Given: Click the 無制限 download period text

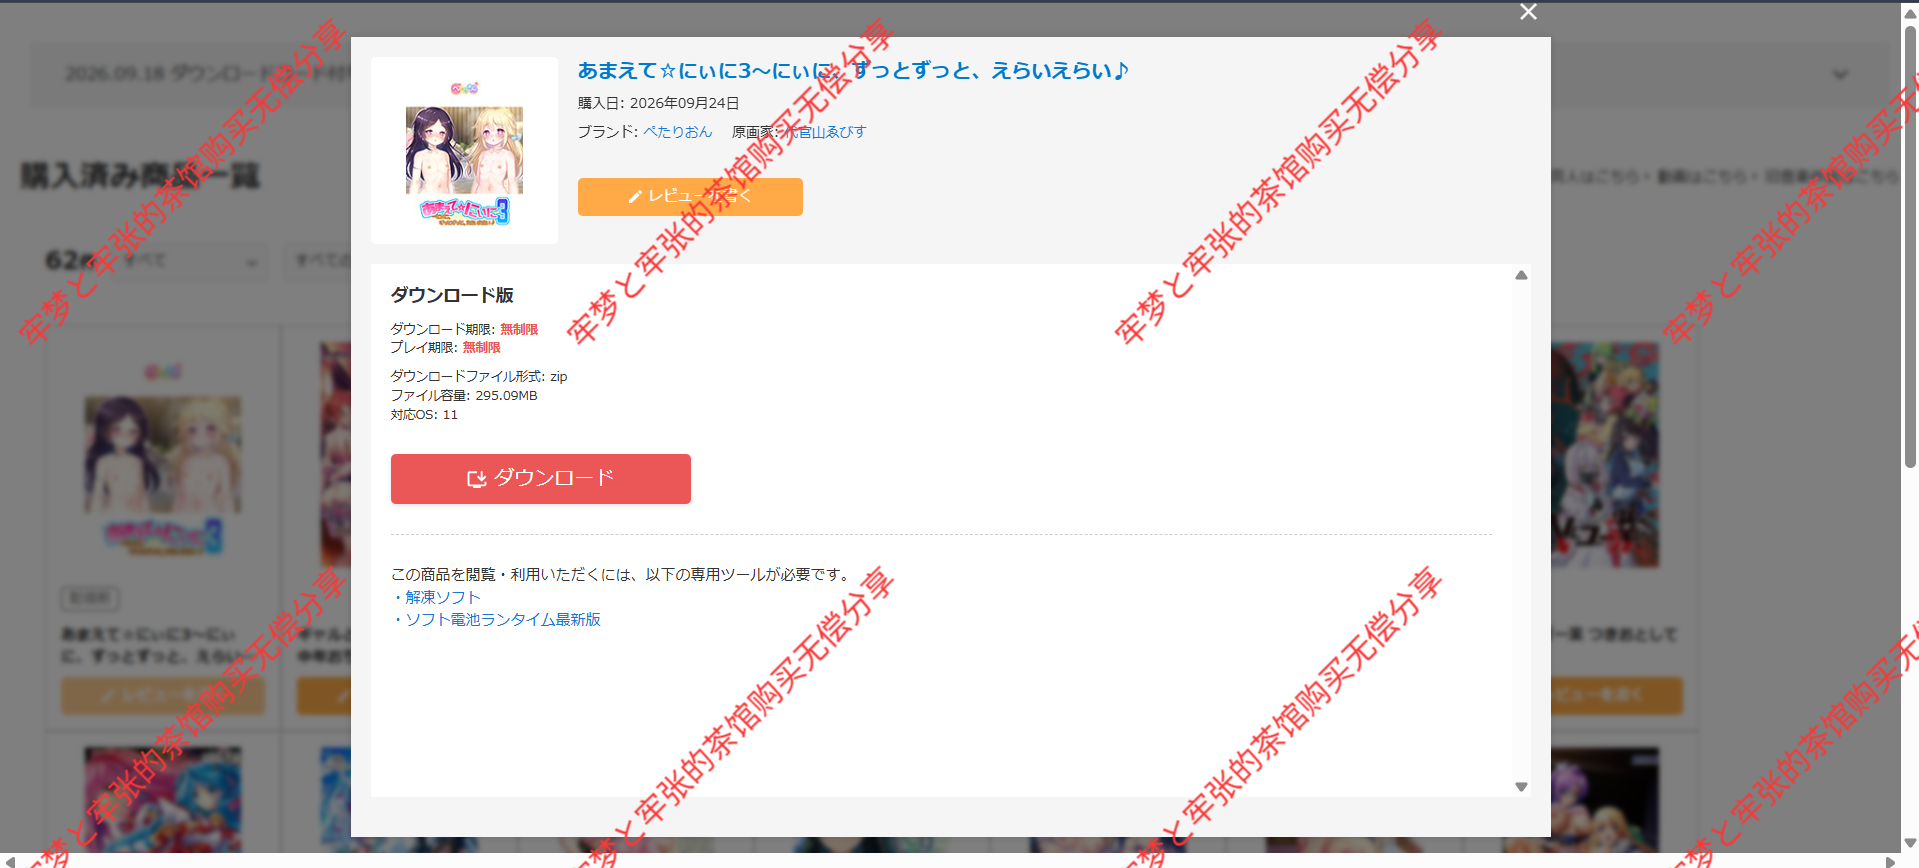Looking at the screenshot, I should [x=519, y=329].
